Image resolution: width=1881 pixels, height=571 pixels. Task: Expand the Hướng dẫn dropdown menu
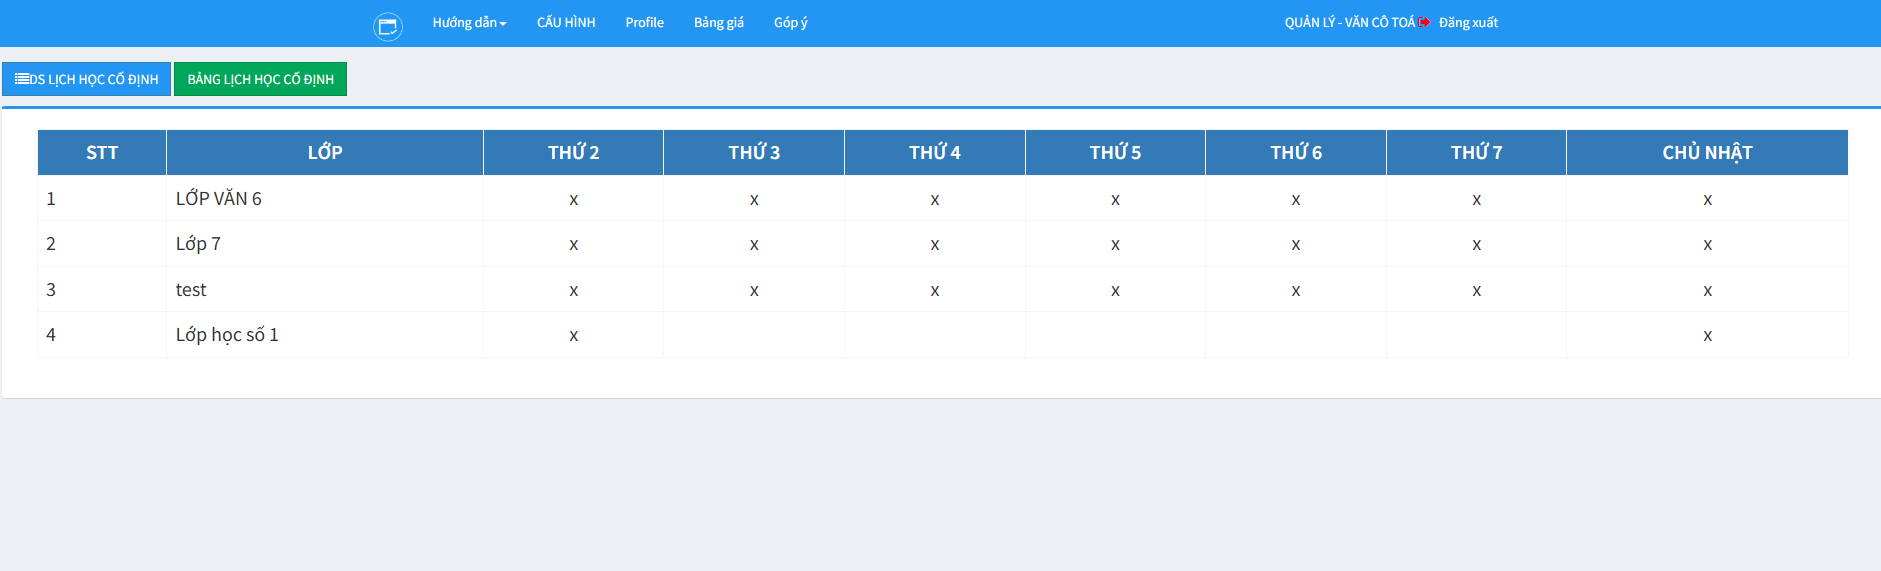pos(469,23)
